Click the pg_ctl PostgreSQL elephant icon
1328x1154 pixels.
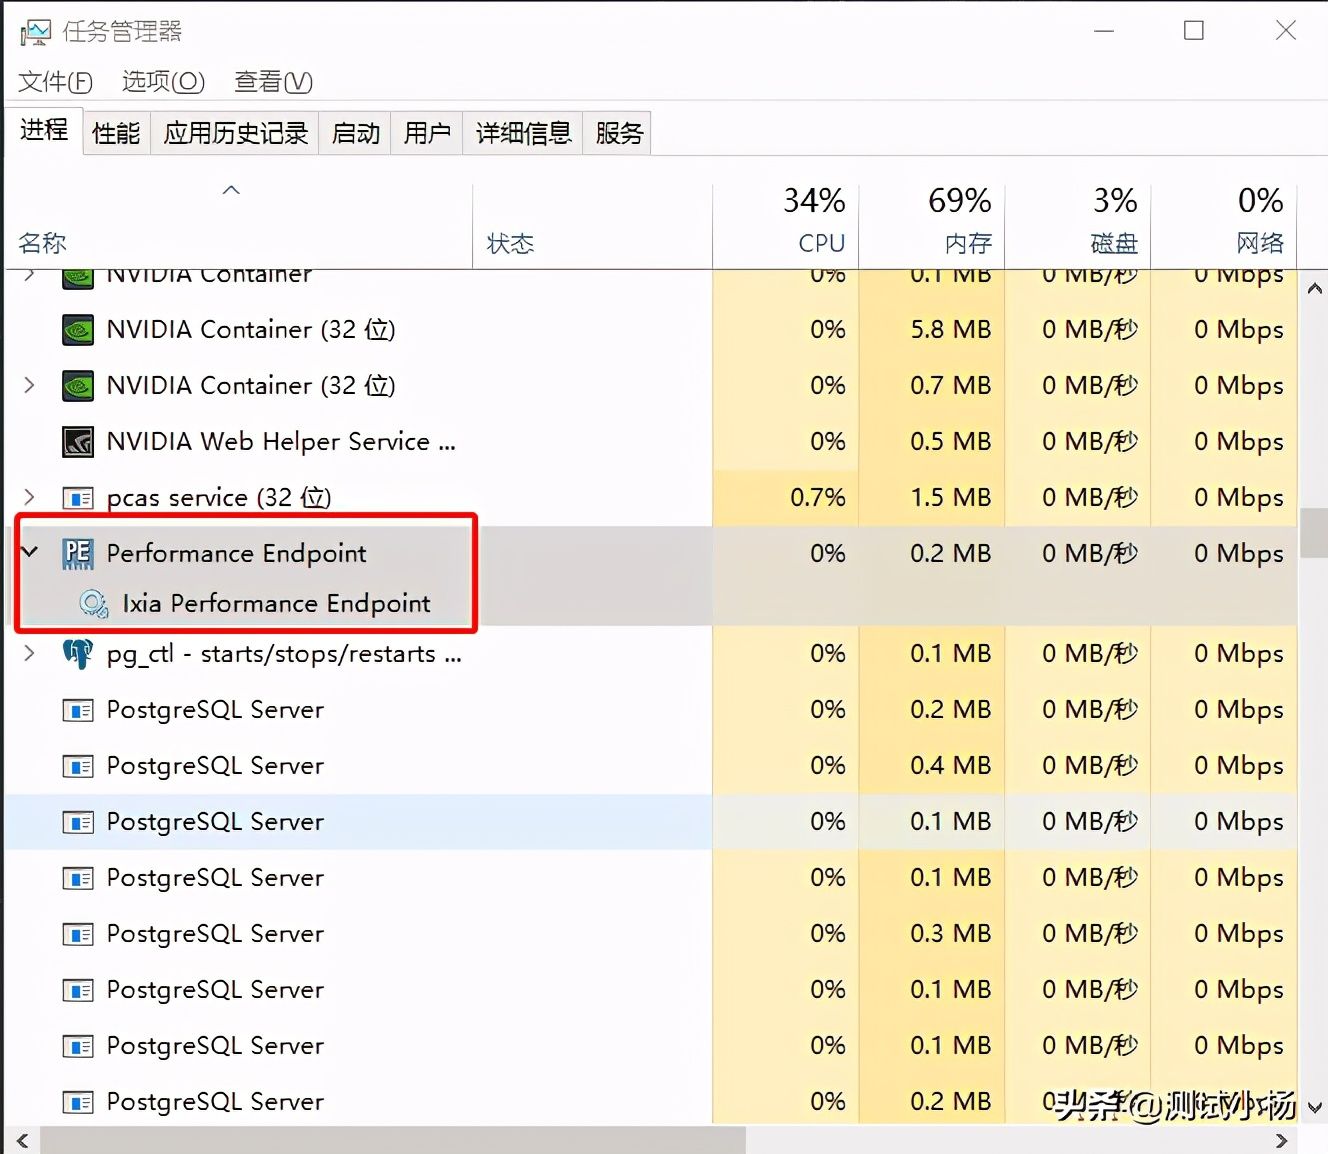(x=78, y=654)
